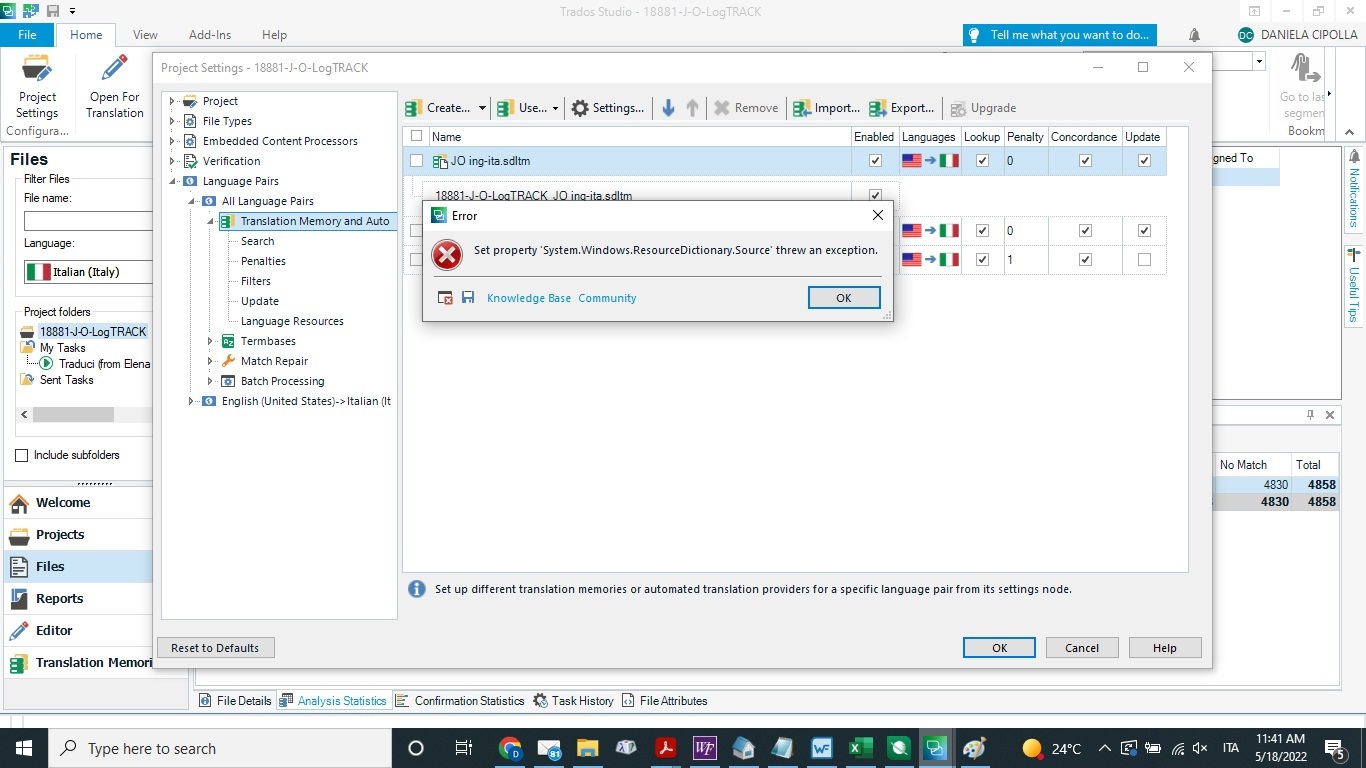Screen dimensions: 1366x768
Task: Save the error details with the floppy disk icon
Action: (468, 298)
